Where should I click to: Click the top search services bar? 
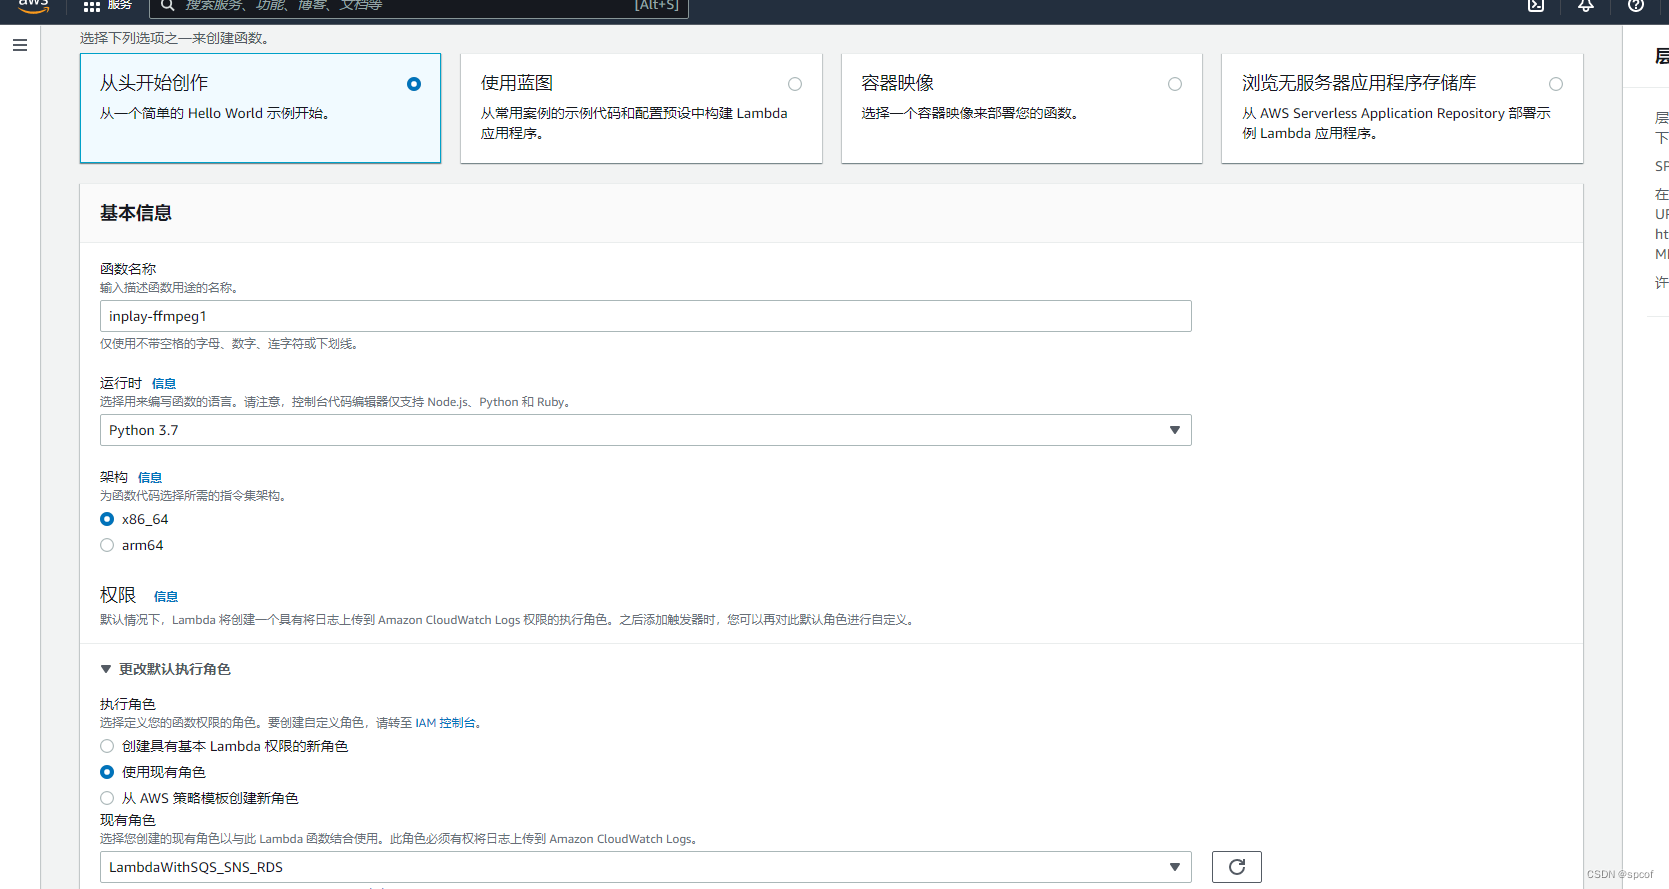coord(418,6)
